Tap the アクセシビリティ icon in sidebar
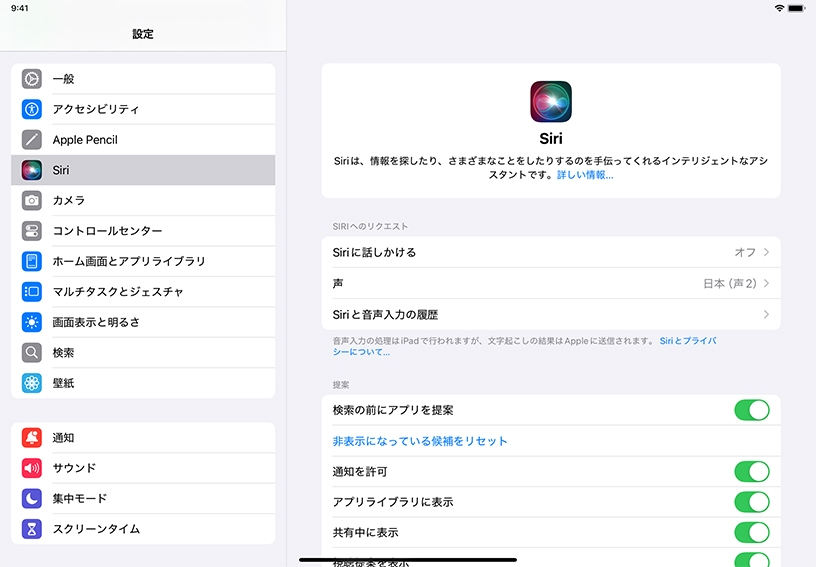Screen dimensions: 816x567 point(32,109)
